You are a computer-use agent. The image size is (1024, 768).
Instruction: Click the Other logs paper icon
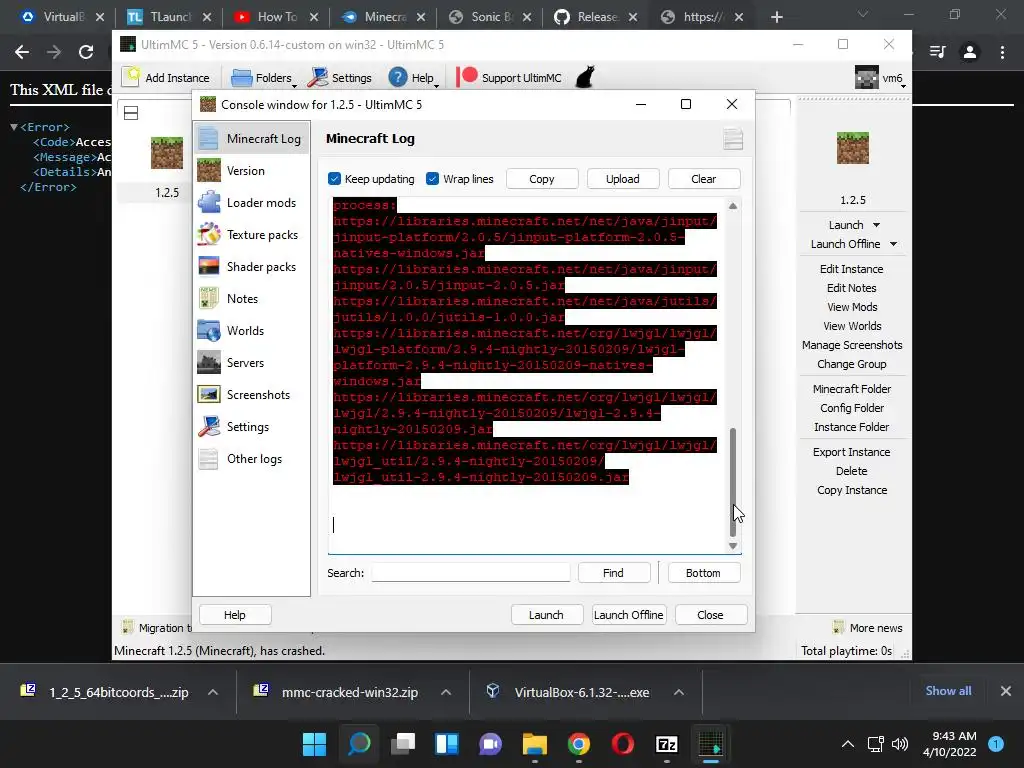point(209,458)
